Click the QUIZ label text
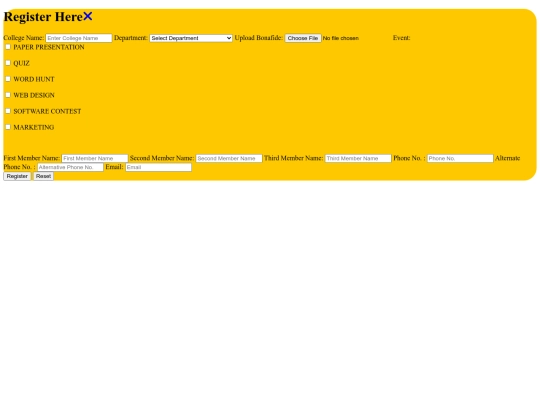540x405 pixels. click(x=21, y=63)
